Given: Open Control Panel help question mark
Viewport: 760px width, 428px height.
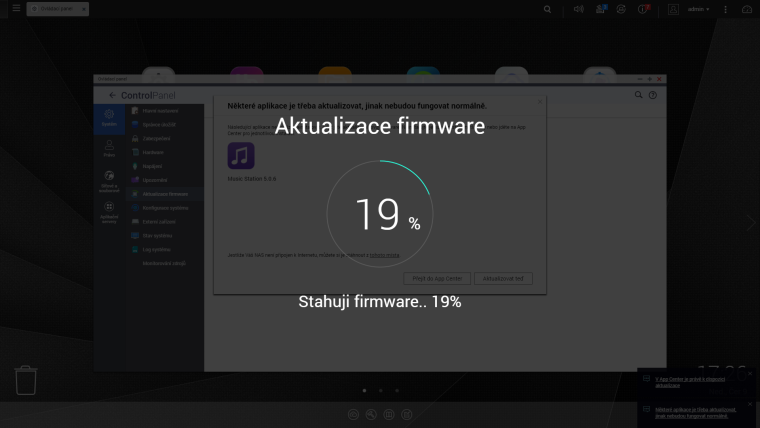Looking at the screenshot, I should pyautogui.click(x=653, y=95).
